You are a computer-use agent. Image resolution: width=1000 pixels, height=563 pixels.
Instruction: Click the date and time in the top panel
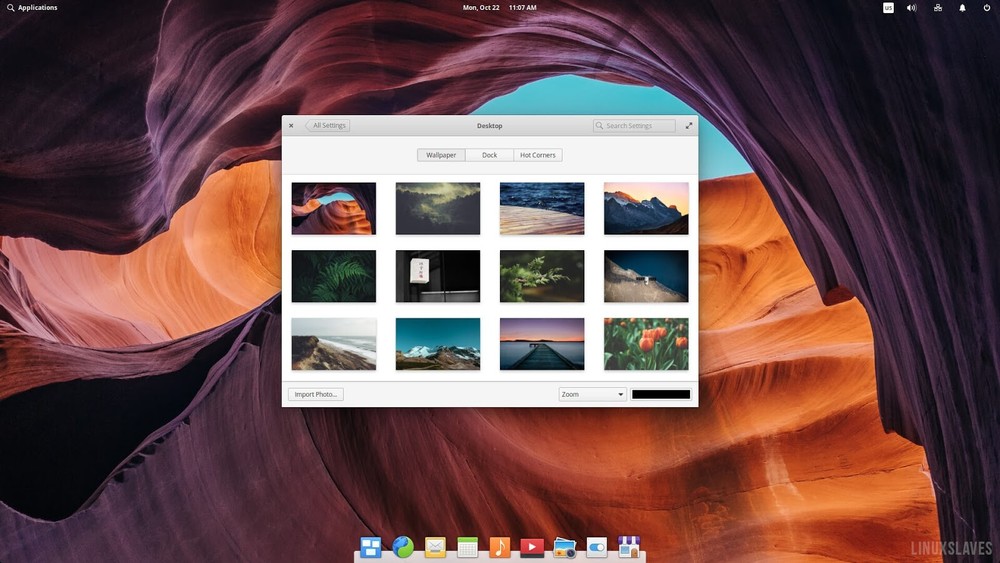499,8
